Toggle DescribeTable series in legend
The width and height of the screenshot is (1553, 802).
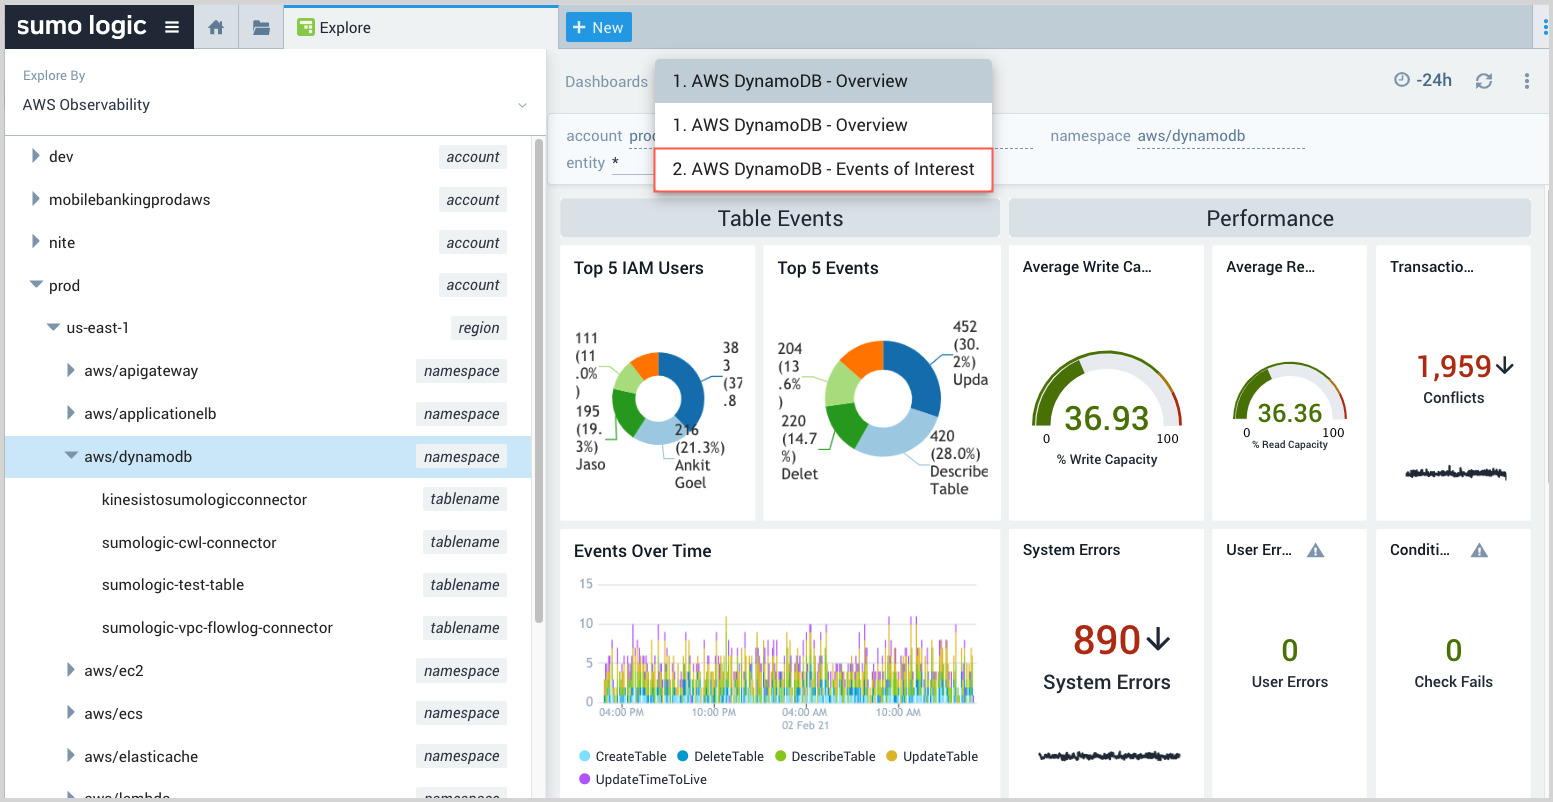tap(825, 757)
